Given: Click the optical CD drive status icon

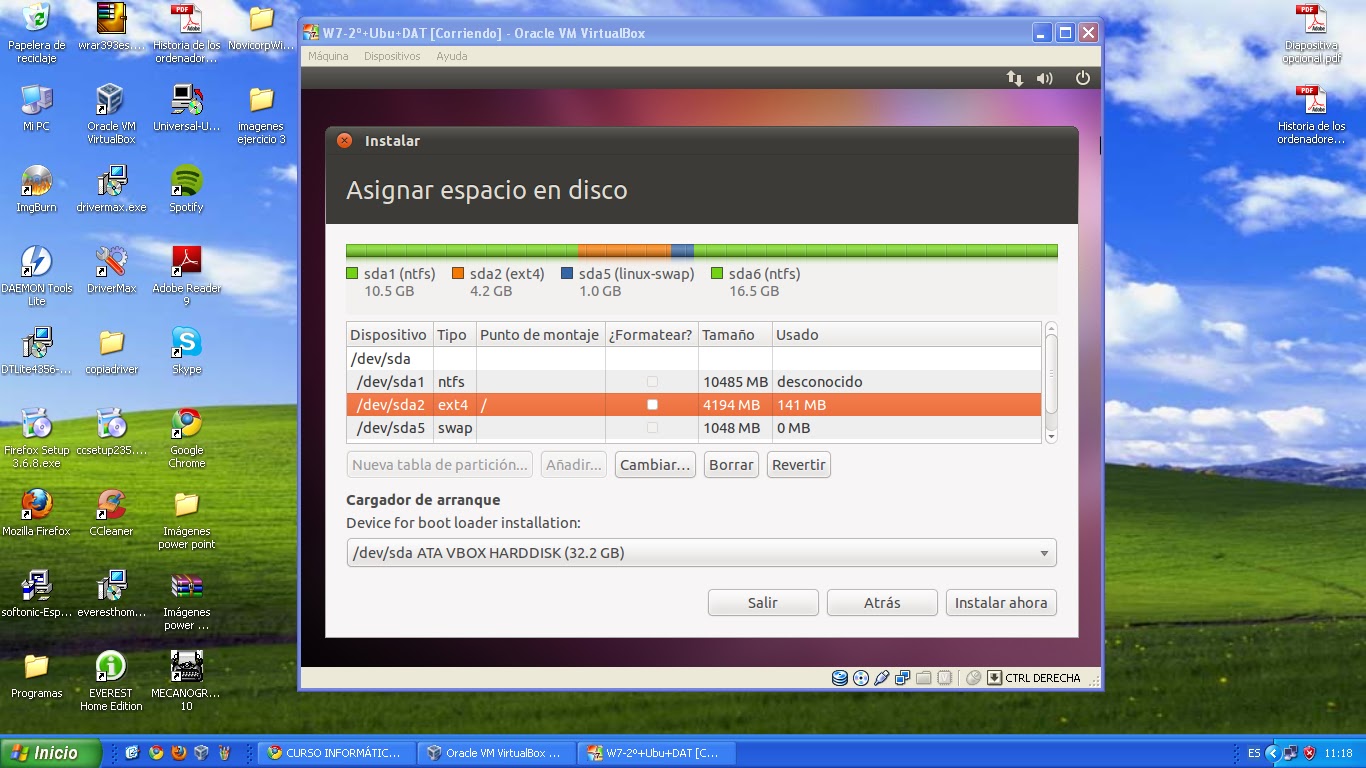Looking at the screenshot, I should click(x=860, y=678).
